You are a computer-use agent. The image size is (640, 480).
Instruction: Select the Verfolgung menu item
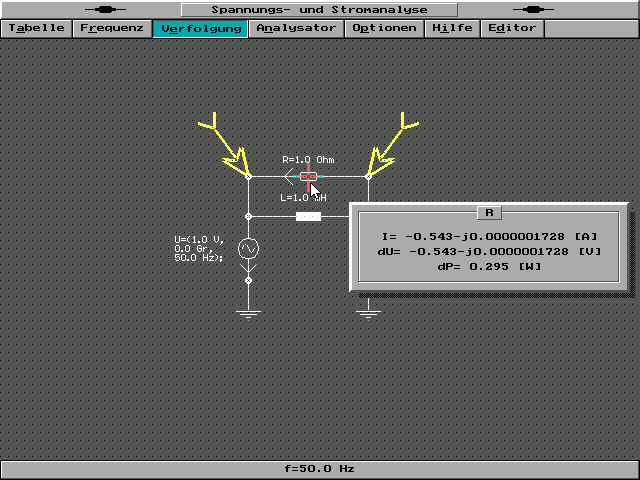pos(201,28)
